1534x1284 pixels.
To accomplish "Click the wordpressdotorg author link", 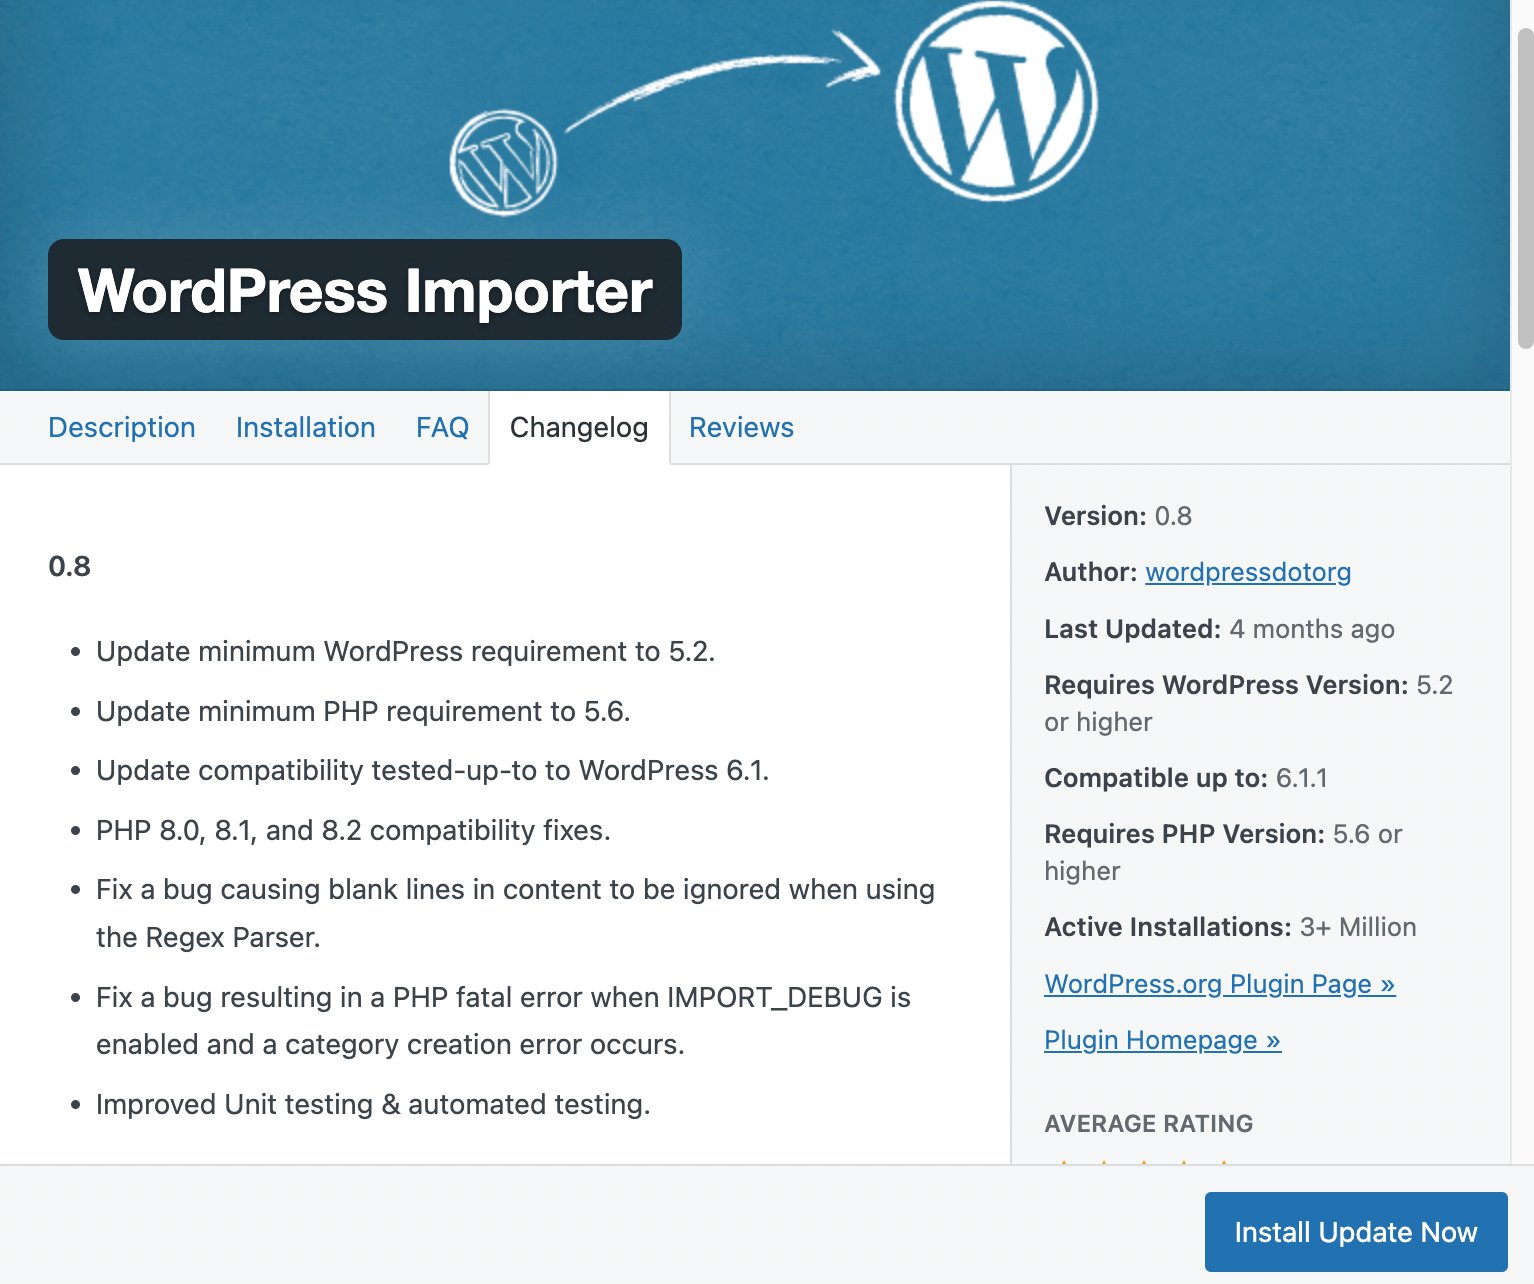I will (1248, 572).
